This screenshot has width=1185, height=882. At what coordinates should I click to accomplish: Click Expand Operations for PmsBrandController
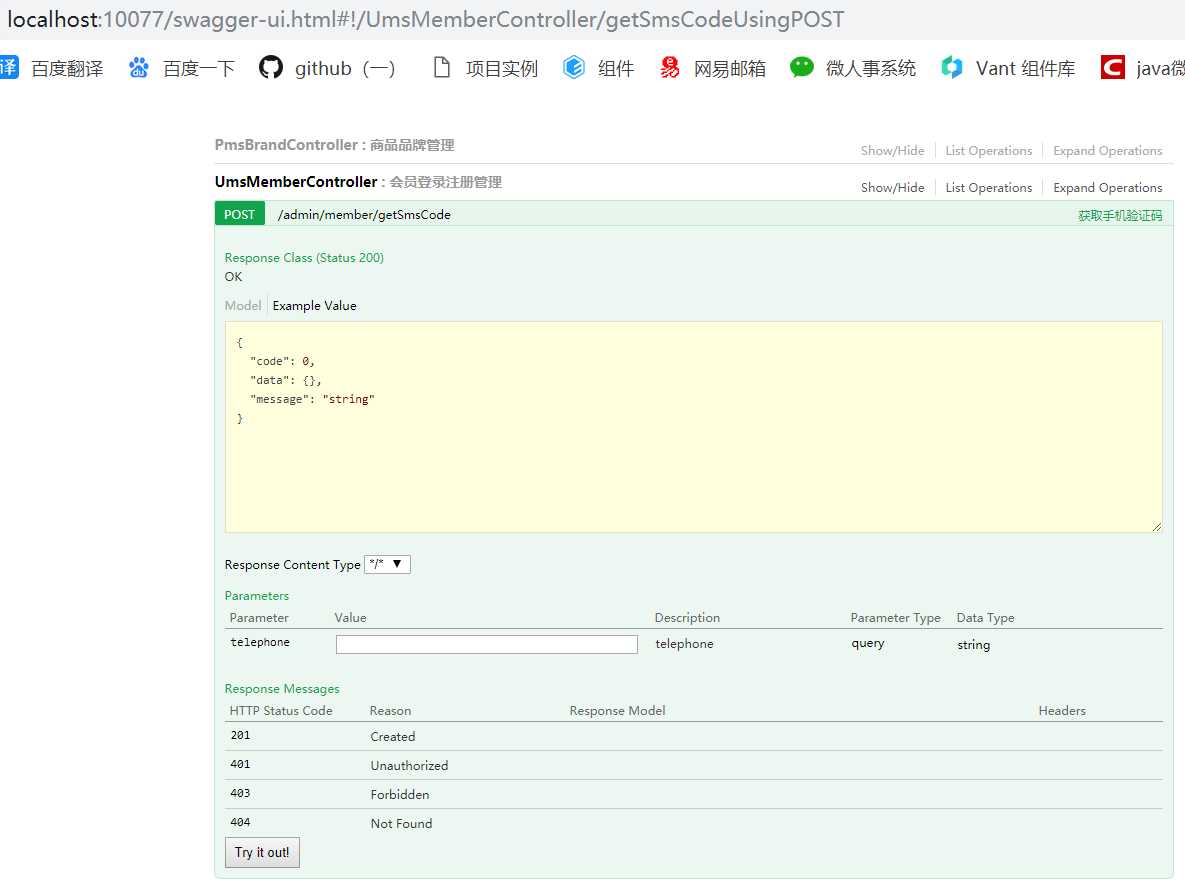[1108, 150]
